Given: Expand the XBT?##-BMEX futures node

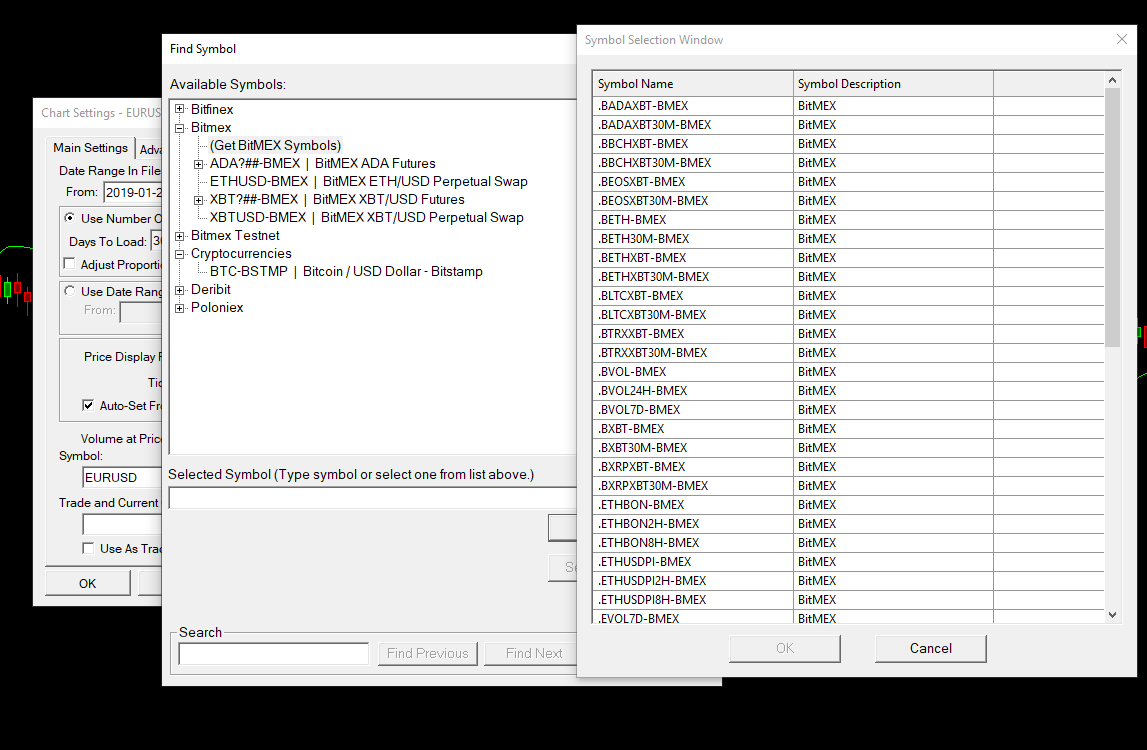Looking at the screenshot, I should 198,200.
